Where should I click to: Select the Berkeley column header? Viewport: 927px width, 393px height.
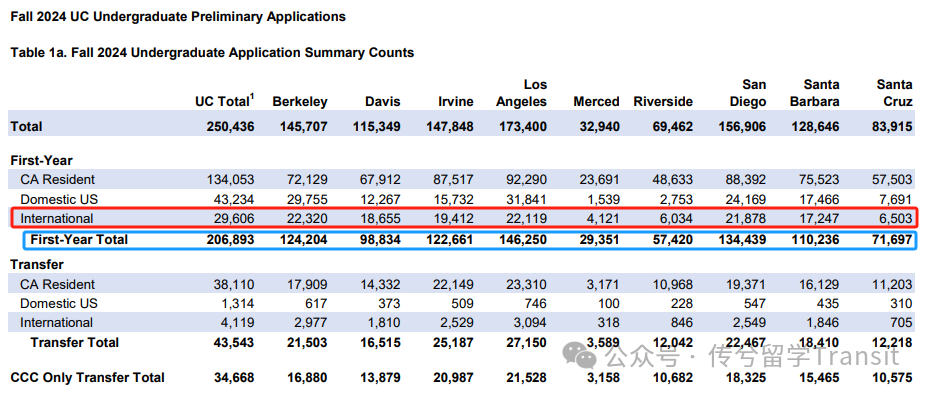coord(300,102)
